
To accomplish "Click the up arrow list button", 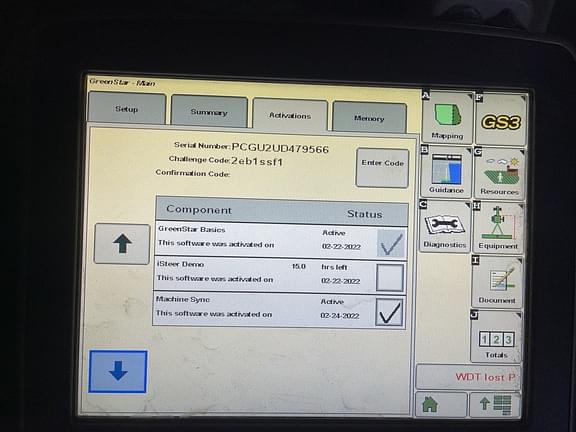I will pos(122,244).
